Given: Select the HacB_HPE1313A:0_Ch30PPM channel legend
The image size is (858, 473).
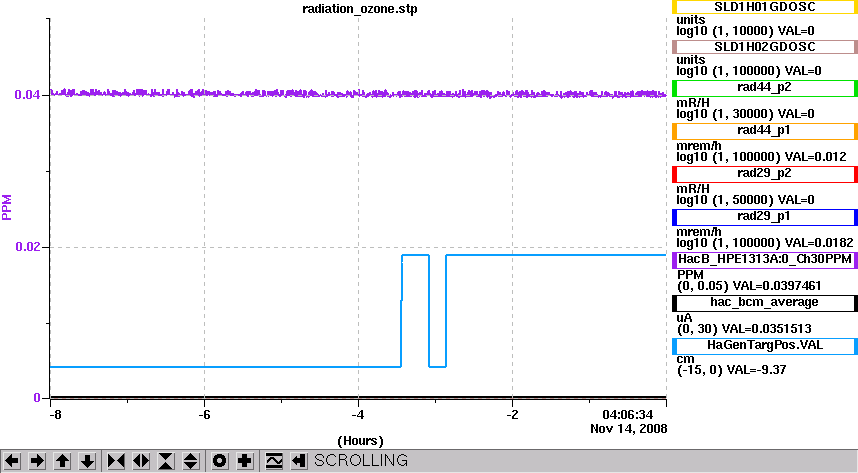Looking at the screenshot, I should tap(764, 260).
